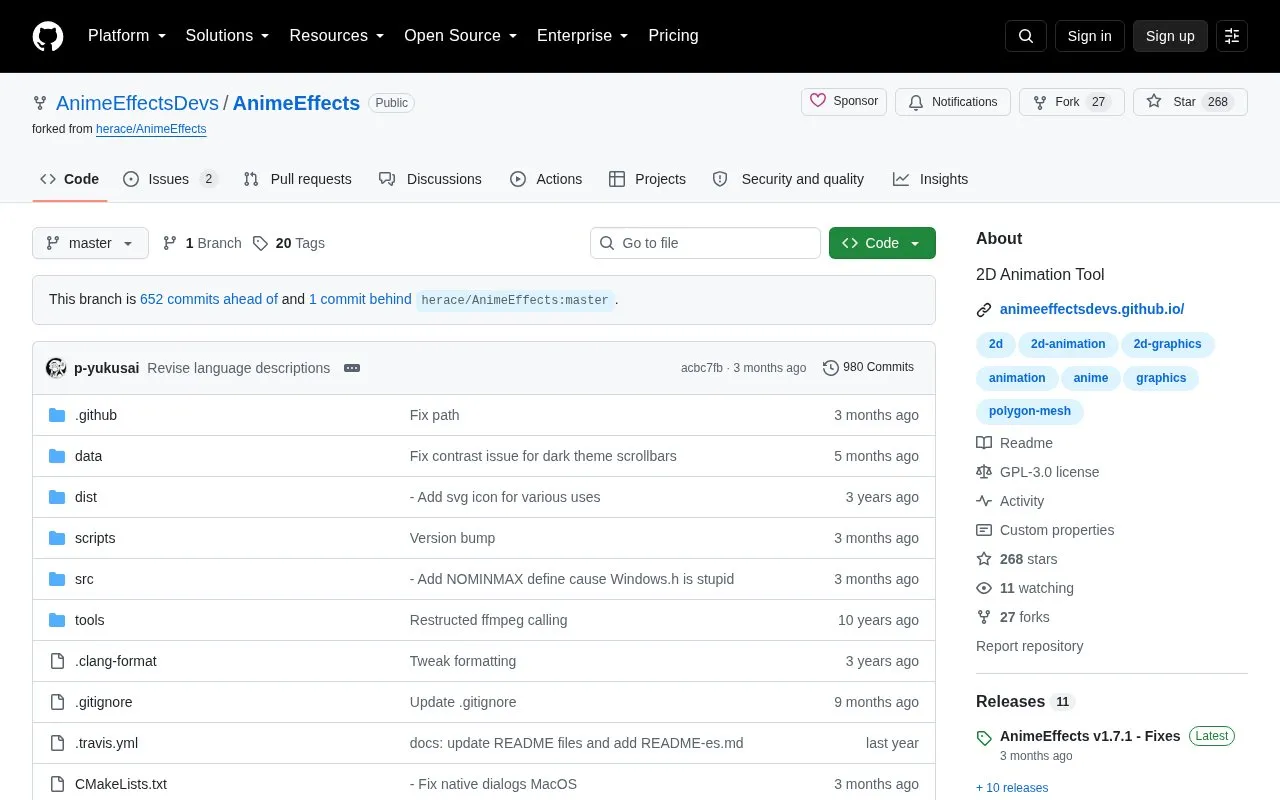Open the Notifications bell button

pyautogui.click(x=953, y=102)
